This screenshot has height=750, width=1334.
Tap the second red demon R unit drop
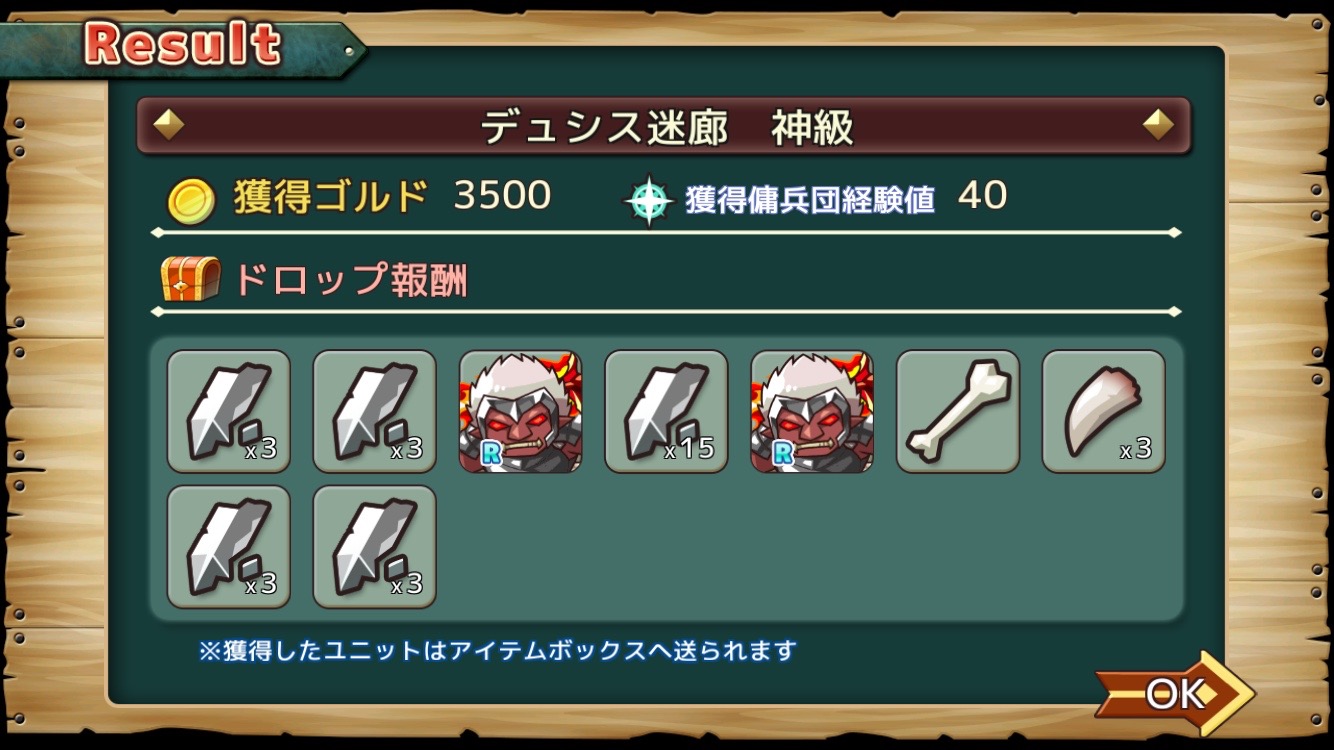[x=812, y=411]
